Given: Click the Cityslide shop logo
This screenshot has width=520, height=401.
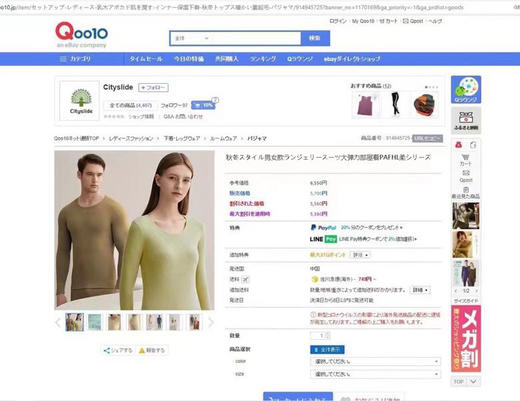Looking at the screenshot, I should [80, 100].
